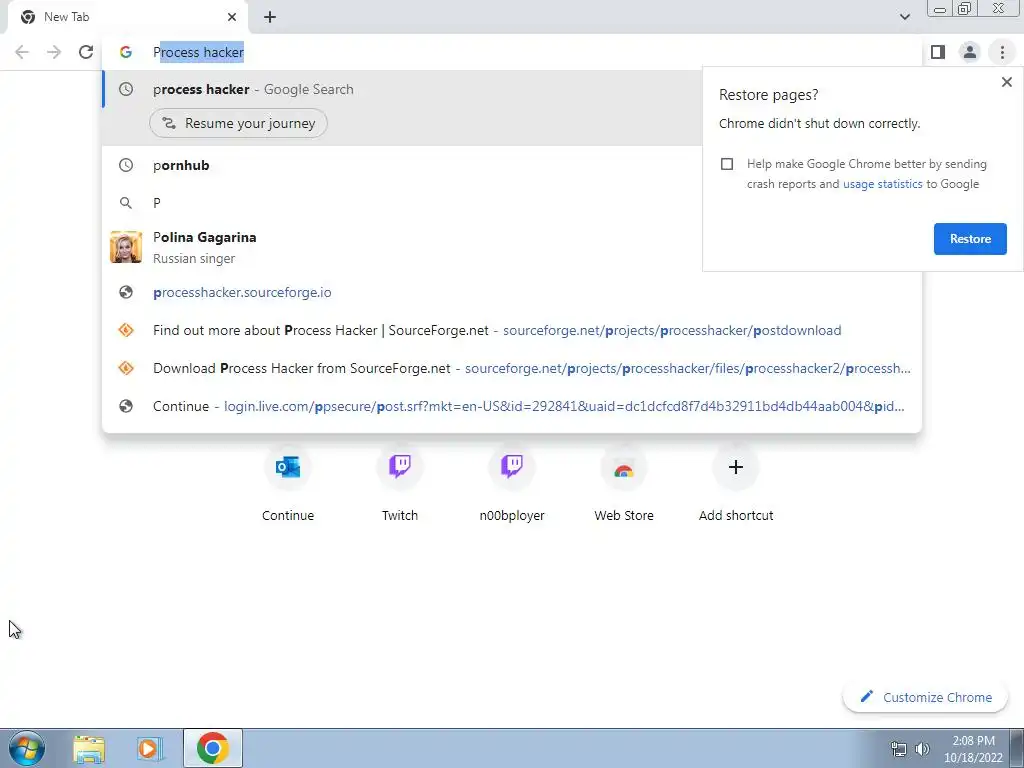Select the New Tab tab
1024x768 pixels.
pos(127,17)
